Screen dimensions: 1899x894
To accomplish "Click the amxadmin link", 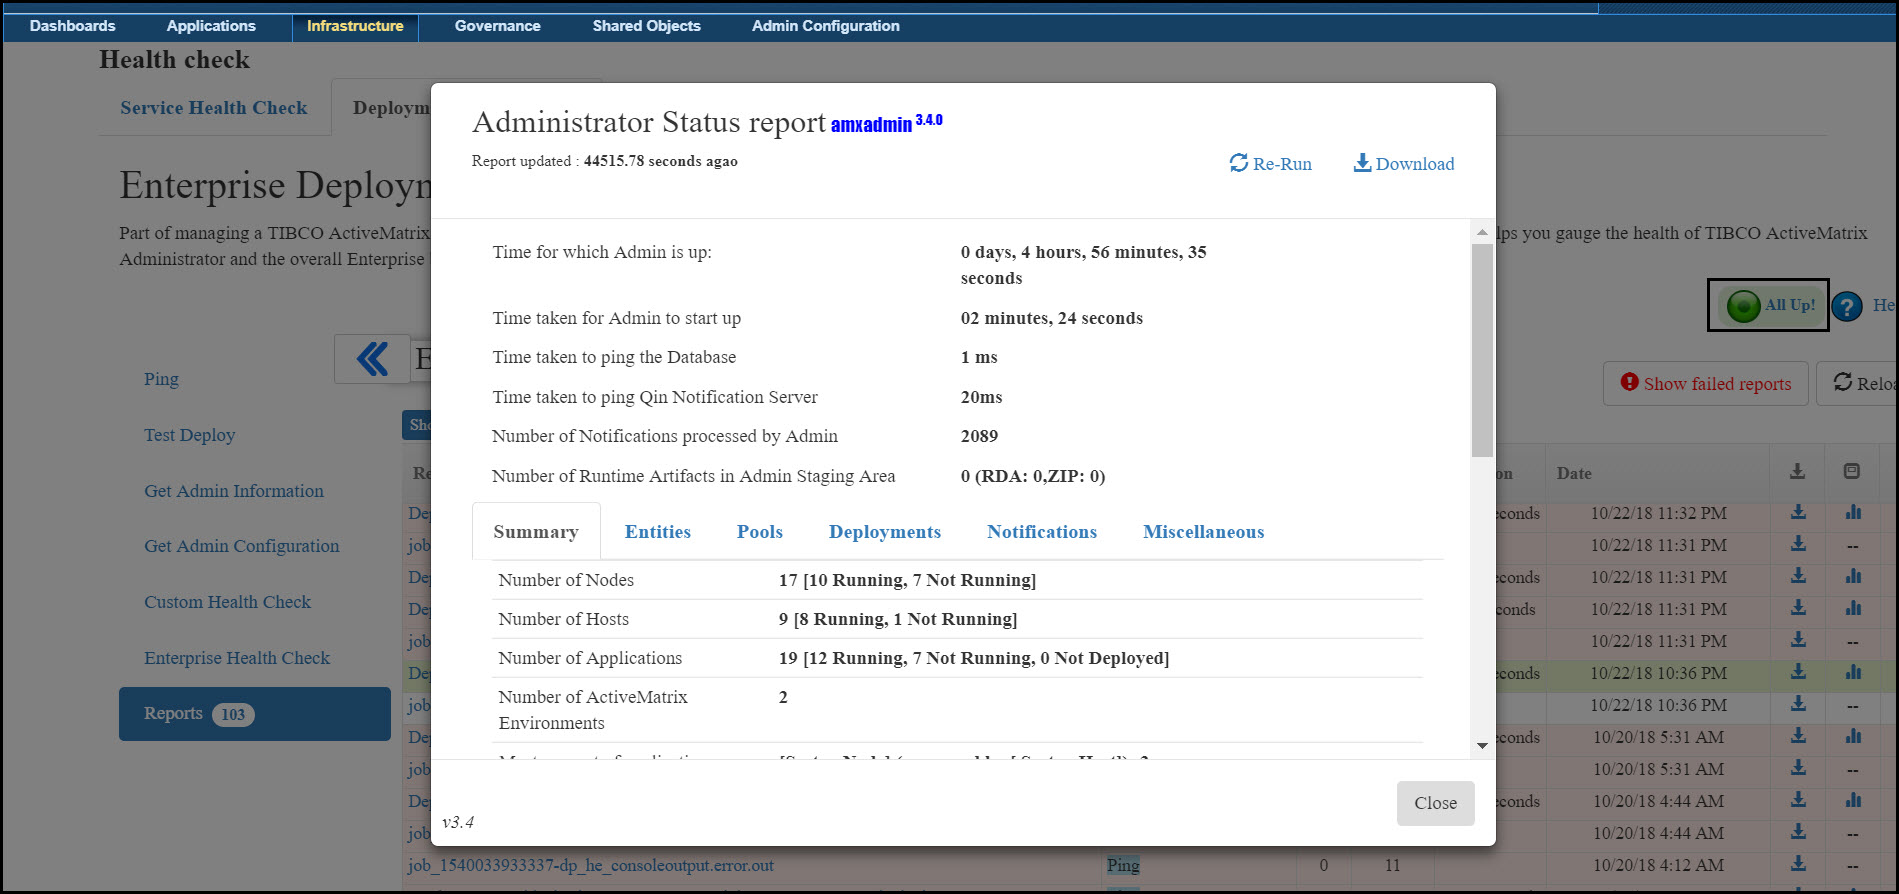I will coord(871,125).
